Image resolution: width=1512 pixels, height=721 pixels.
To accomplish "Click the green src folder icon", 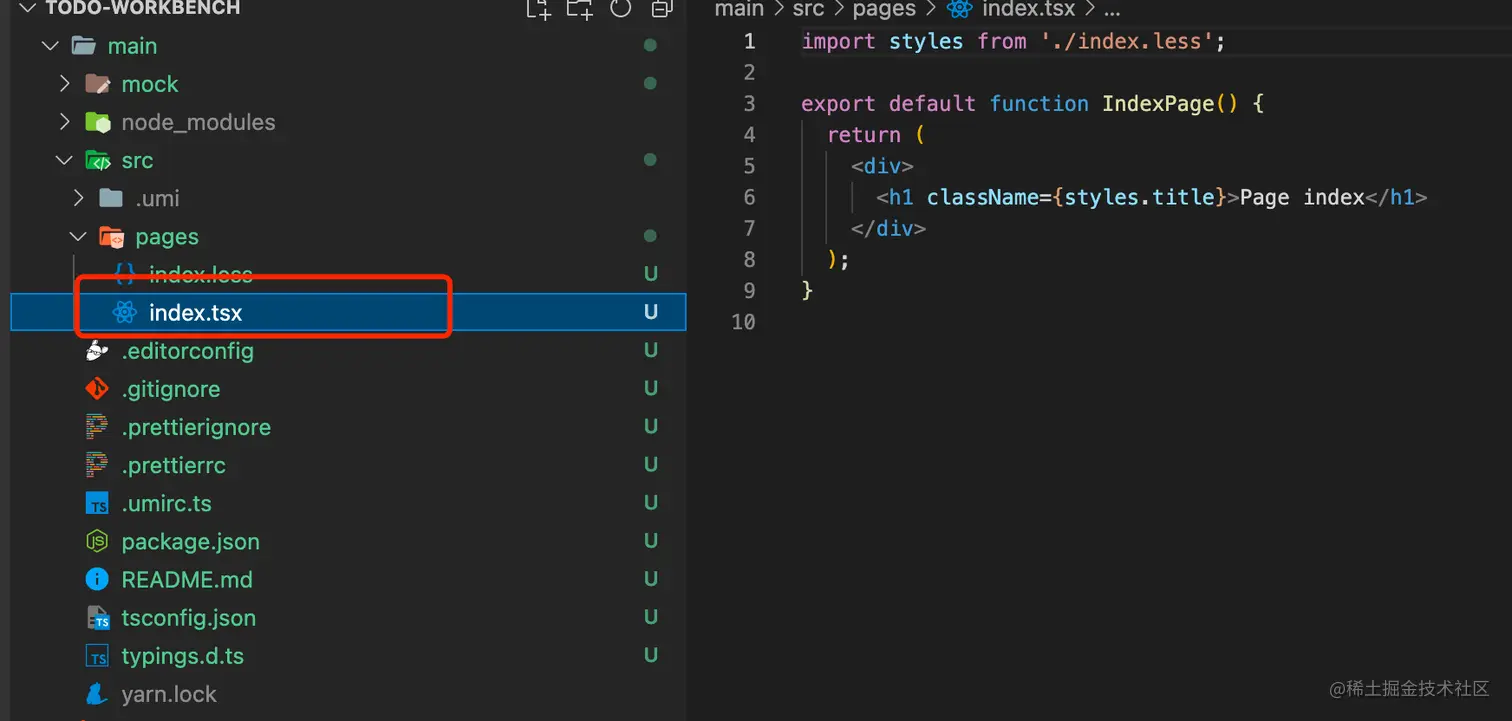I will point(97,160).
